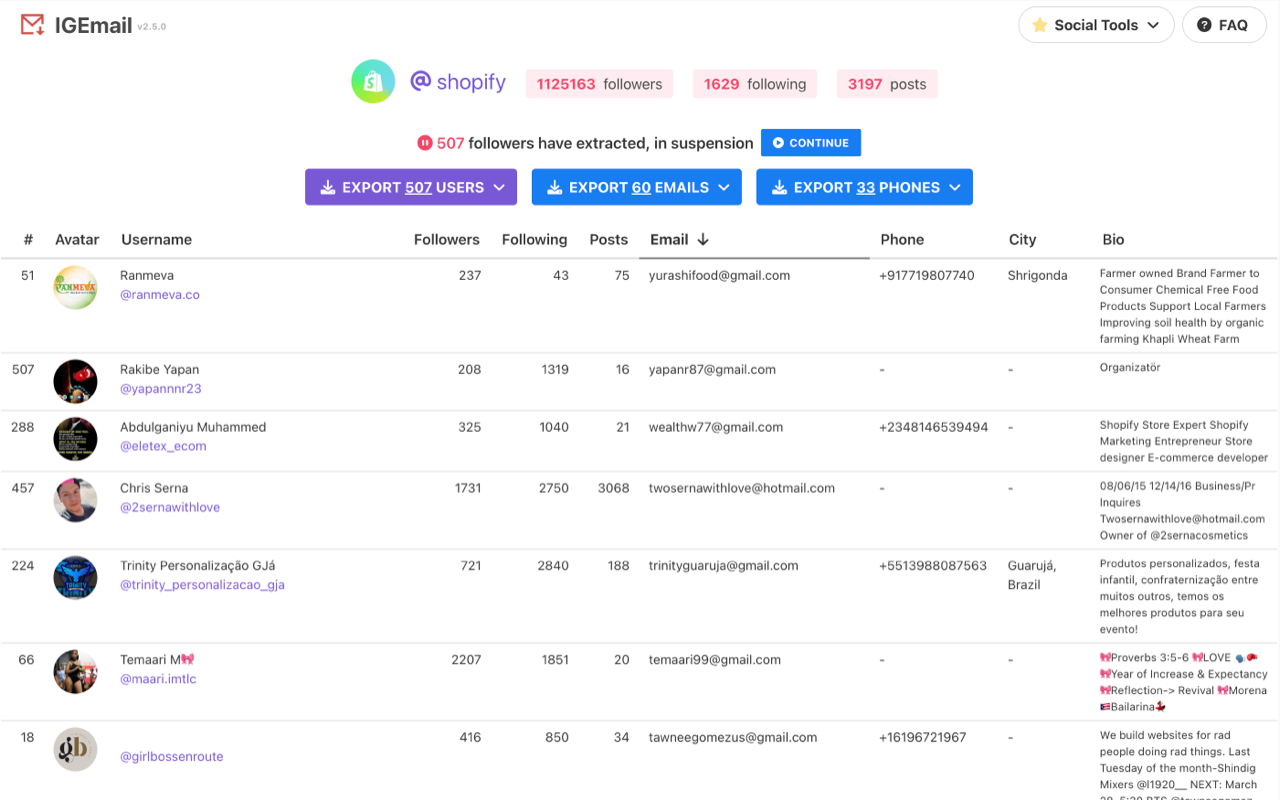The width and height of the screenshot is (1280, 800).
Task: Click the Shopify green bag avatar
Action: point(373,81)
